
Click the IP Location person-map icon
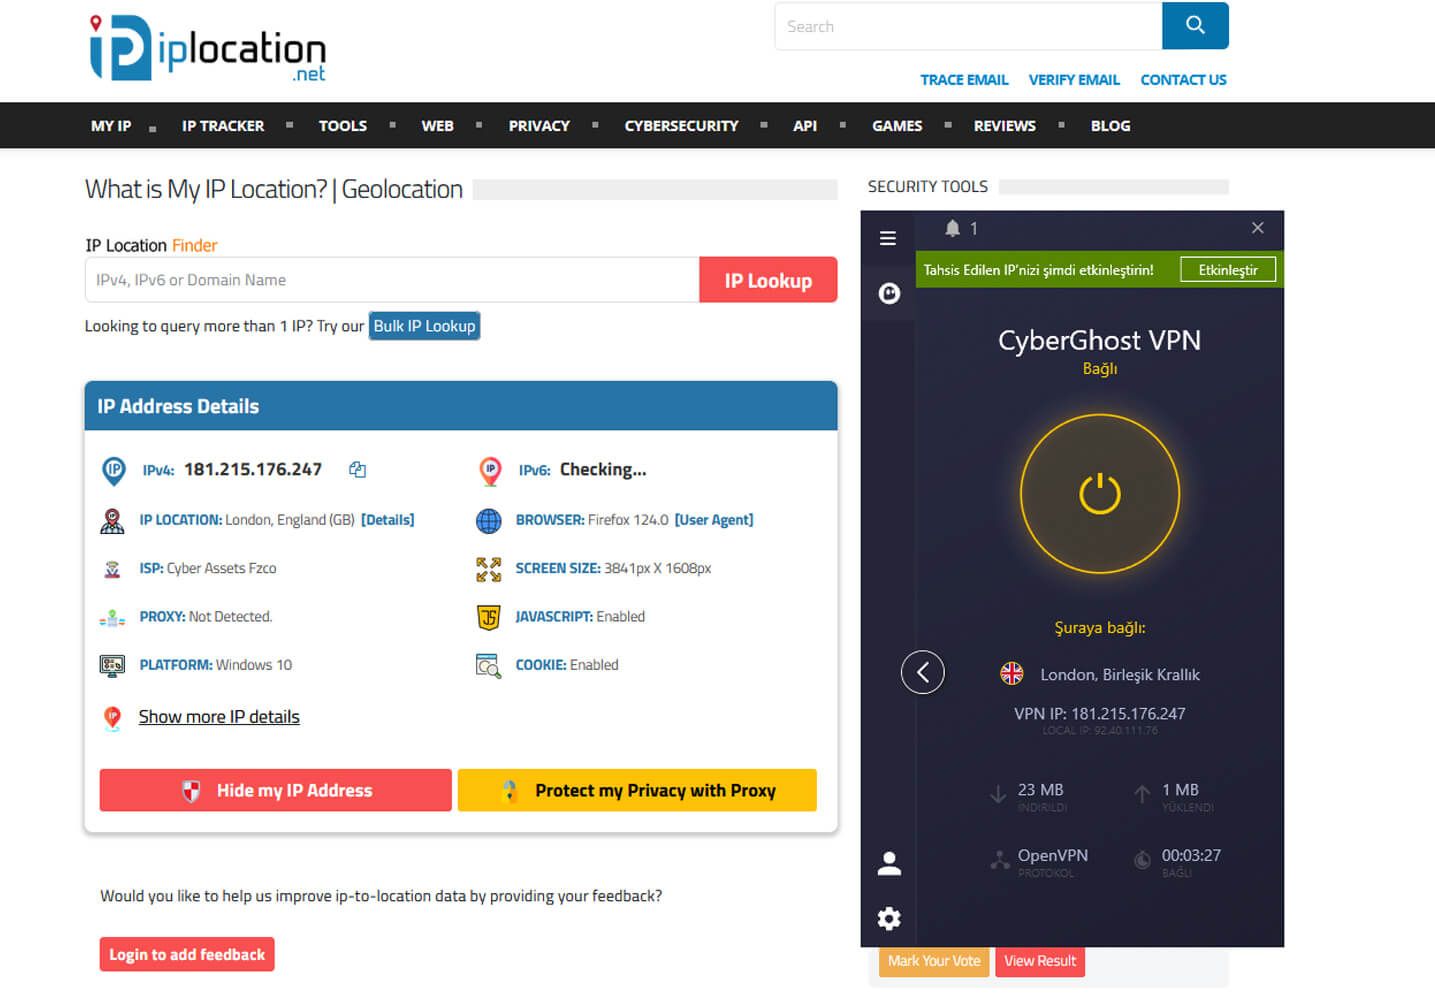(113, 520)
